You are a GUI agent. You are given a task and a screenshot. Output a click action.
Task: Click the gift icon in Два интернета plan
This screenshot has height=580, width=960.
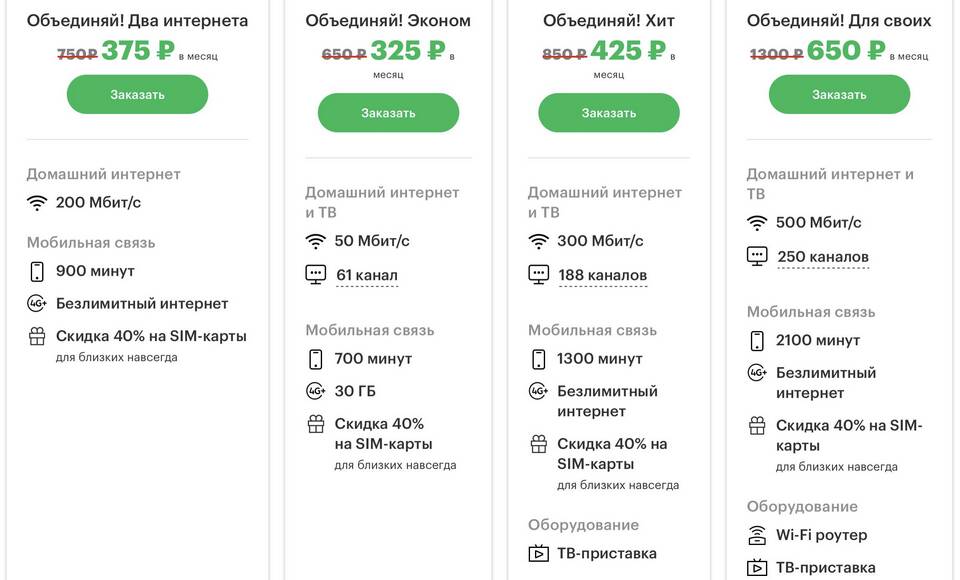pos(37,336)
